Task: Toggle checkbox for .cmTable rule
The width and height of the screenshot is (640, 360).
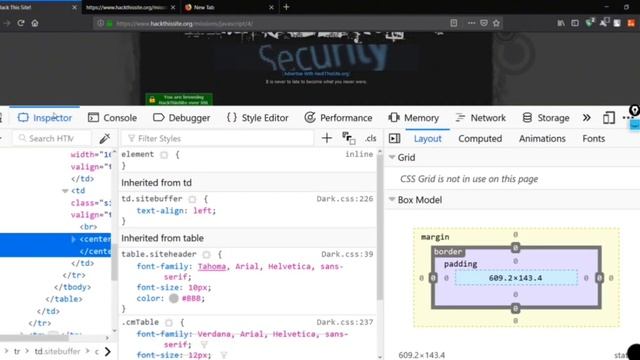Action: (169, 322)
